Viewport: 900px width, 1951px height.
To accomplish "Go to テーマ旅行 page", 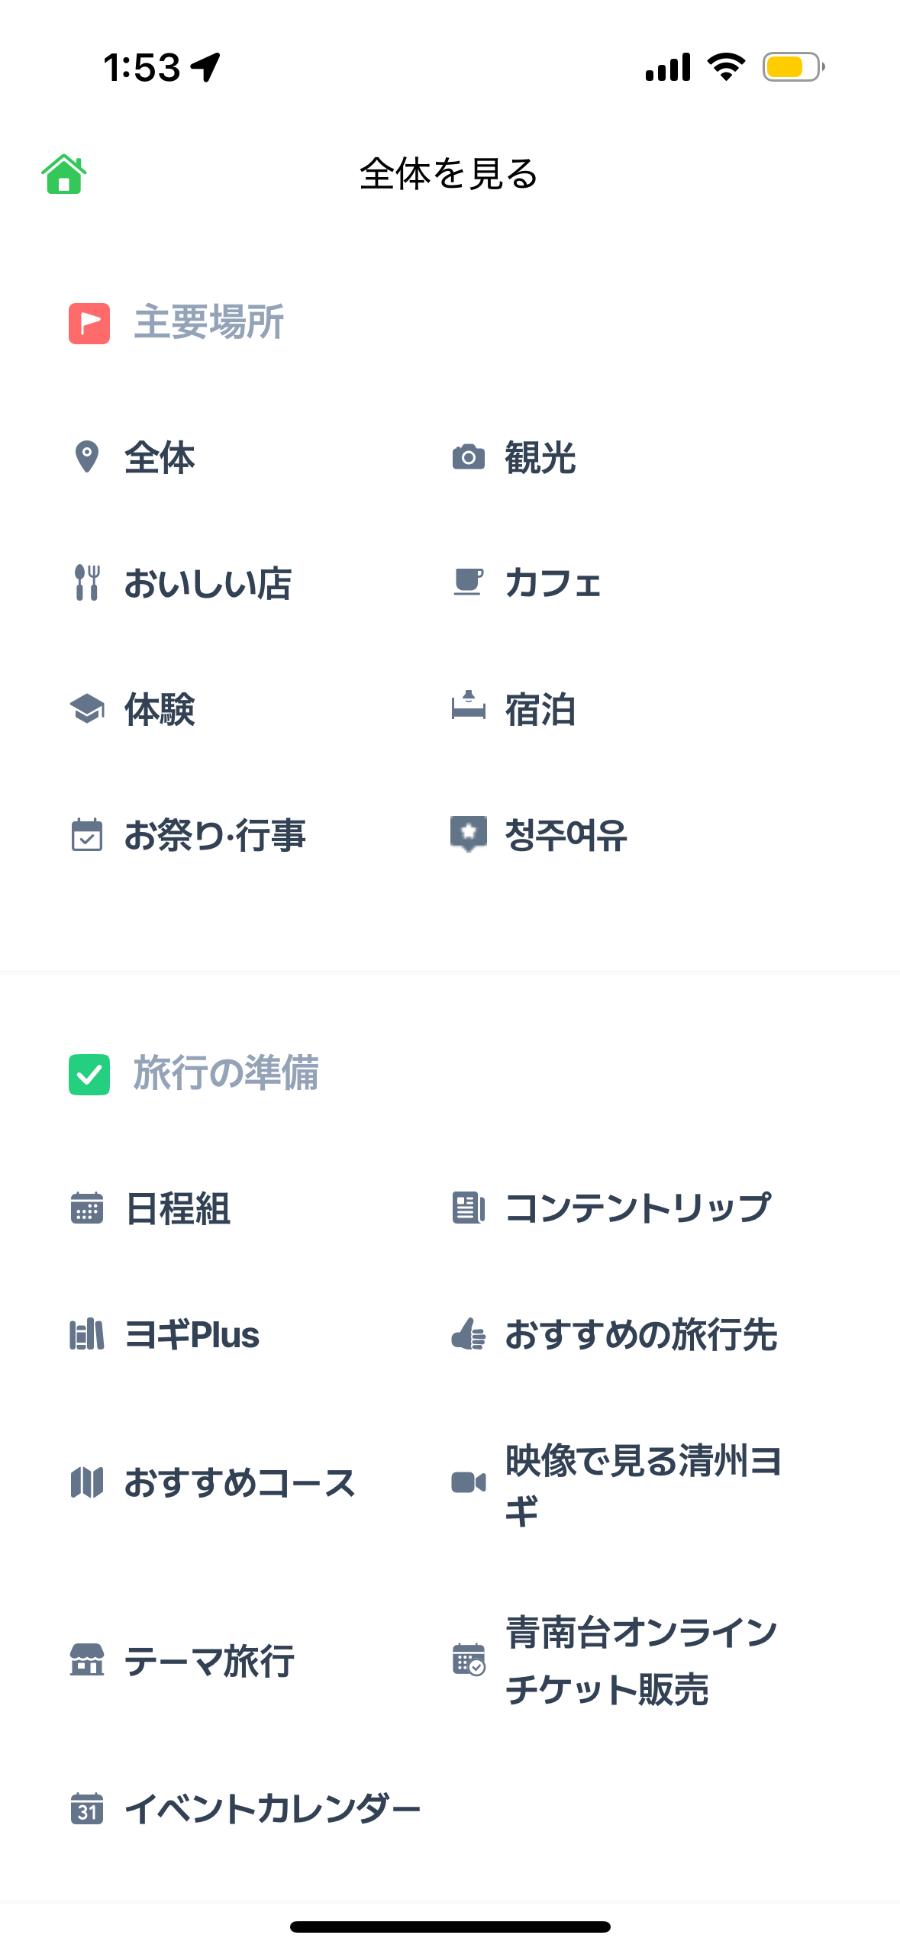I will click(x=209, y=1661).
